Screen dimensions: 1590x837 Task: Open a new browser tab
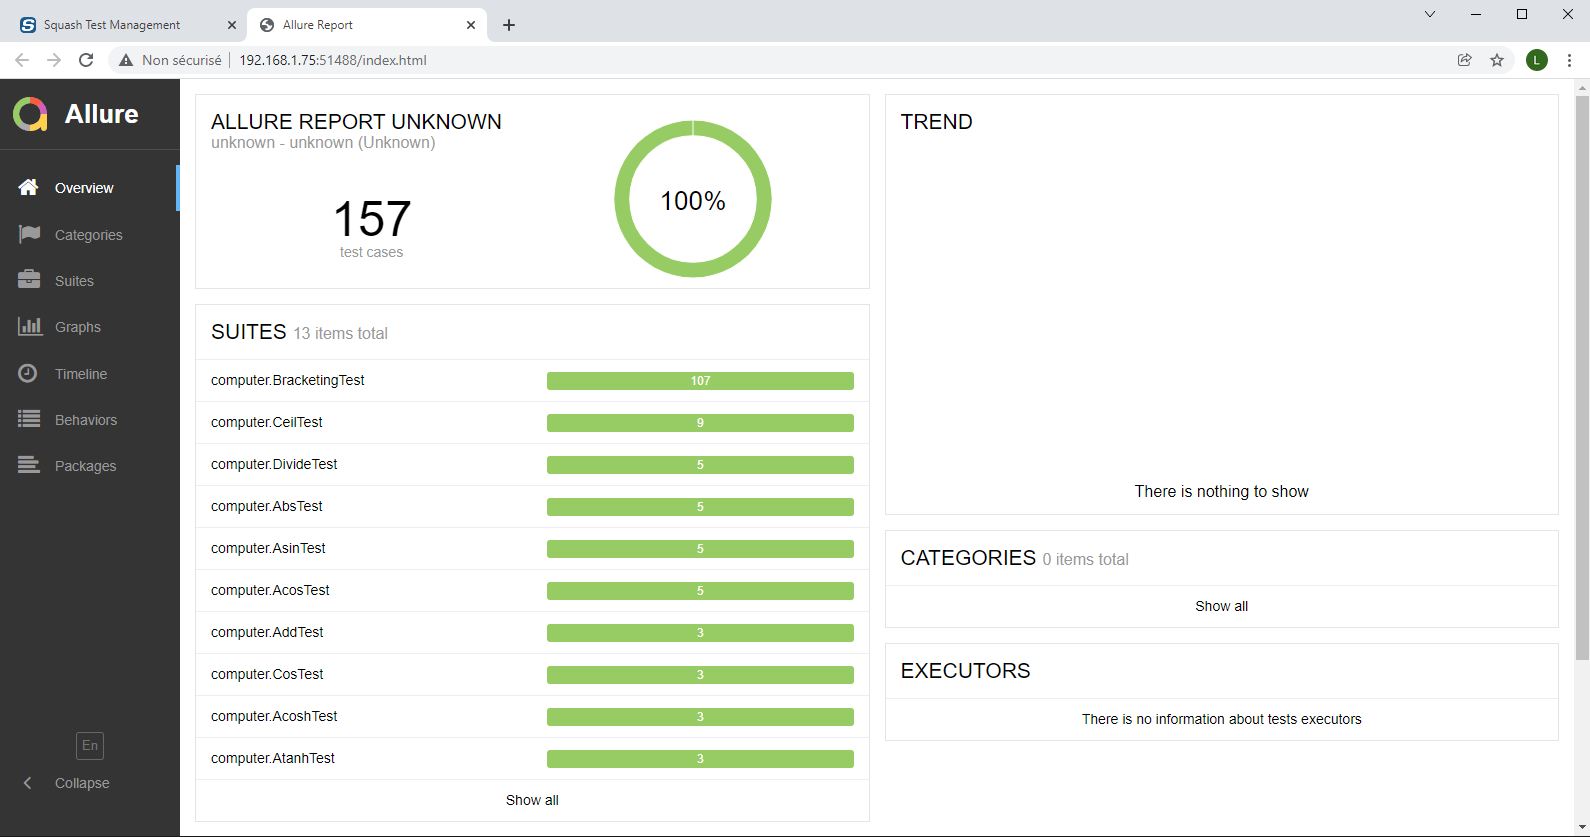pyautogui.click(x=509, y=25)
